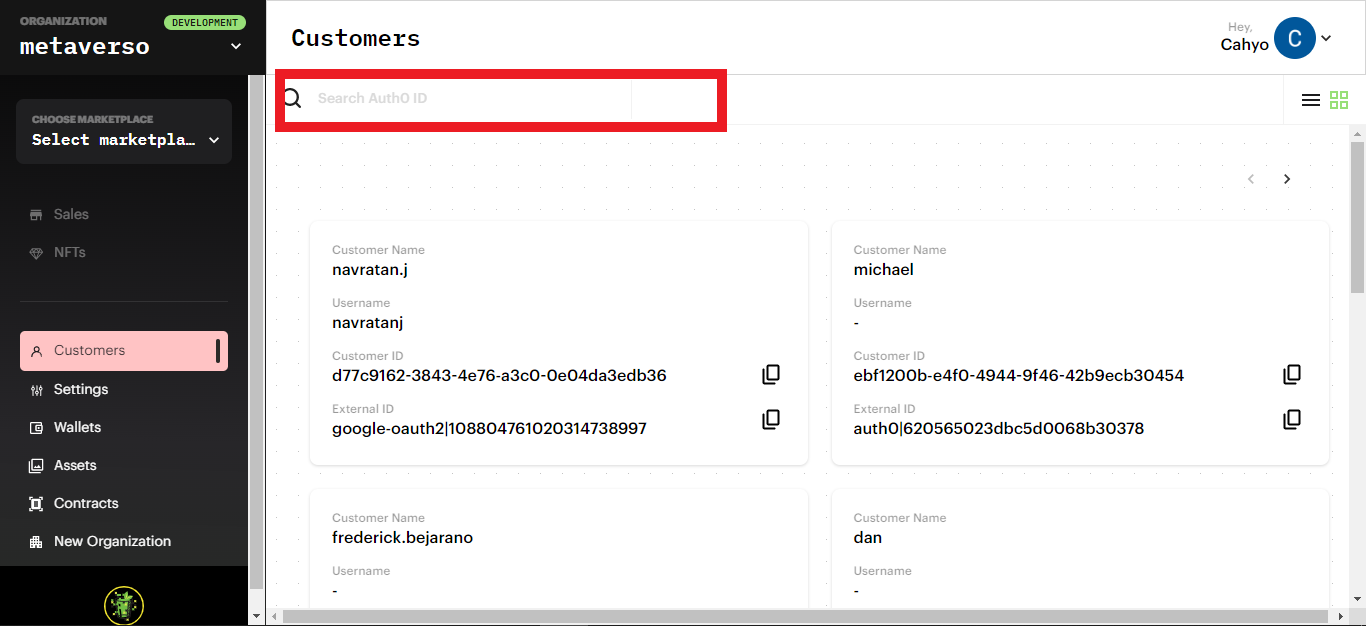Click the Customers page heading
Image resolution: width=1366 pixels, height=626 pixels.
click(x=355, y=38)
